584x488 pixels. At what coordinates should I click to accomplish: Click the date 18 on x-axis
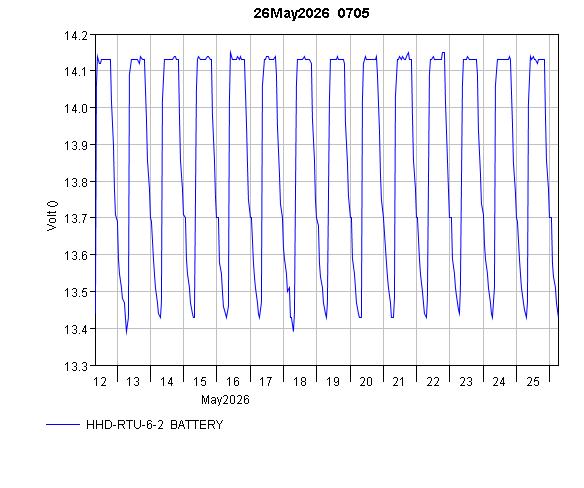point(299,381)
